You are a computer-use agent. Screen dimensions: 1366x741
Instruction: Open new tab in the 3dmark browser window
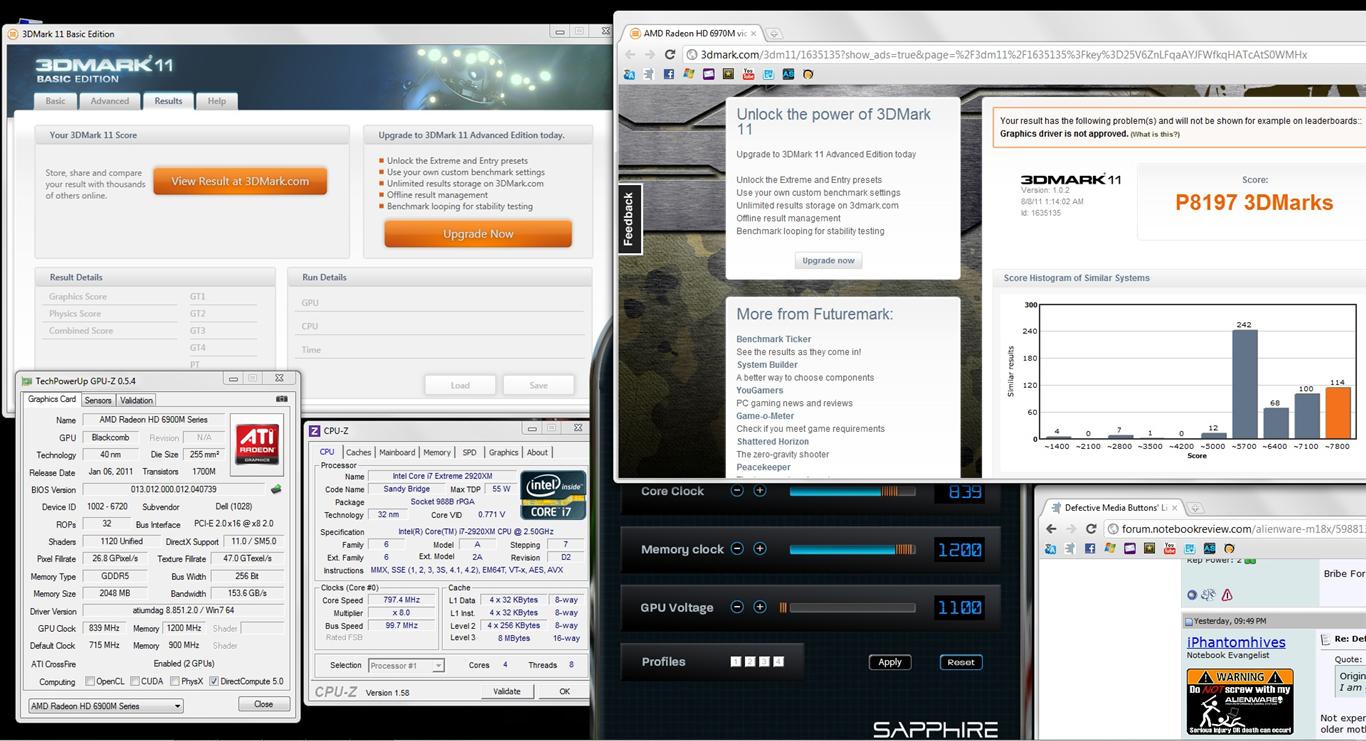(x=774, y=33)
